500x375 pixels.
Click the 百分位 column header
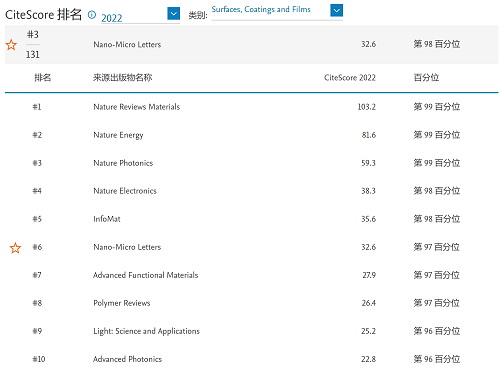coord(426,78)
